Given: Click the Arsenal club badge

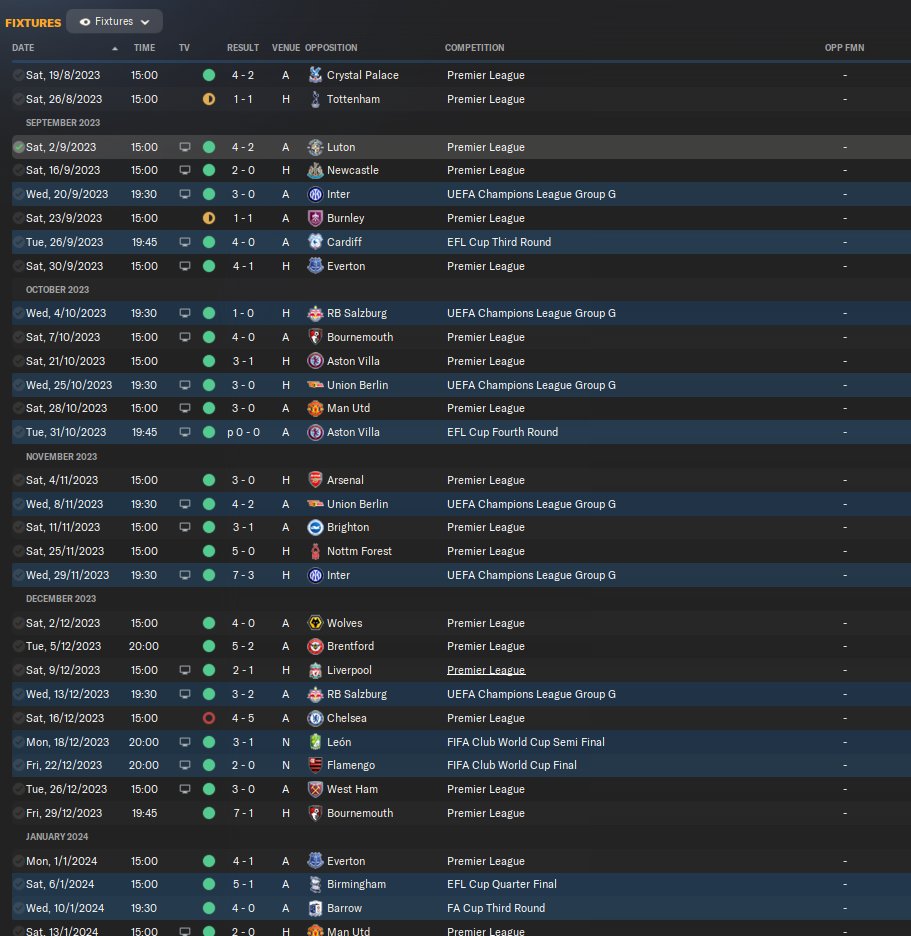Looking at the screenshot, I should pos(315,480).
